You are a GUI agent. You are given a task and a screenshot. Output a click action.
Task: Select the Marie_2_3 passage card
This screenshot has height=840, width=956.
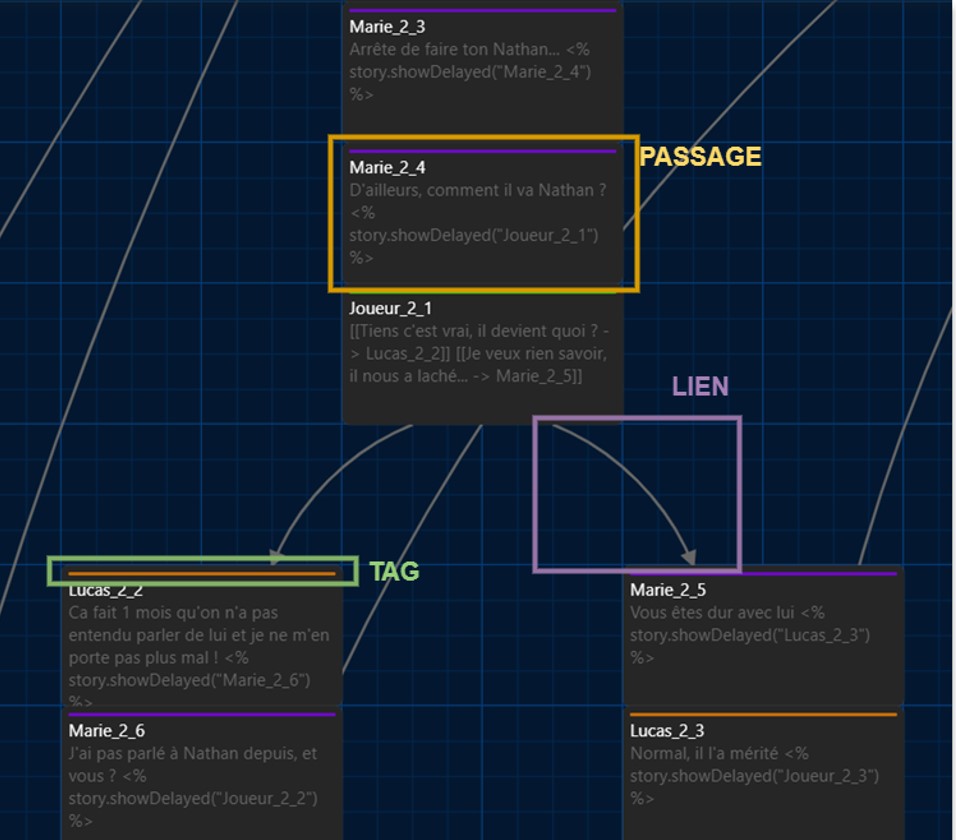click(483, 72)
